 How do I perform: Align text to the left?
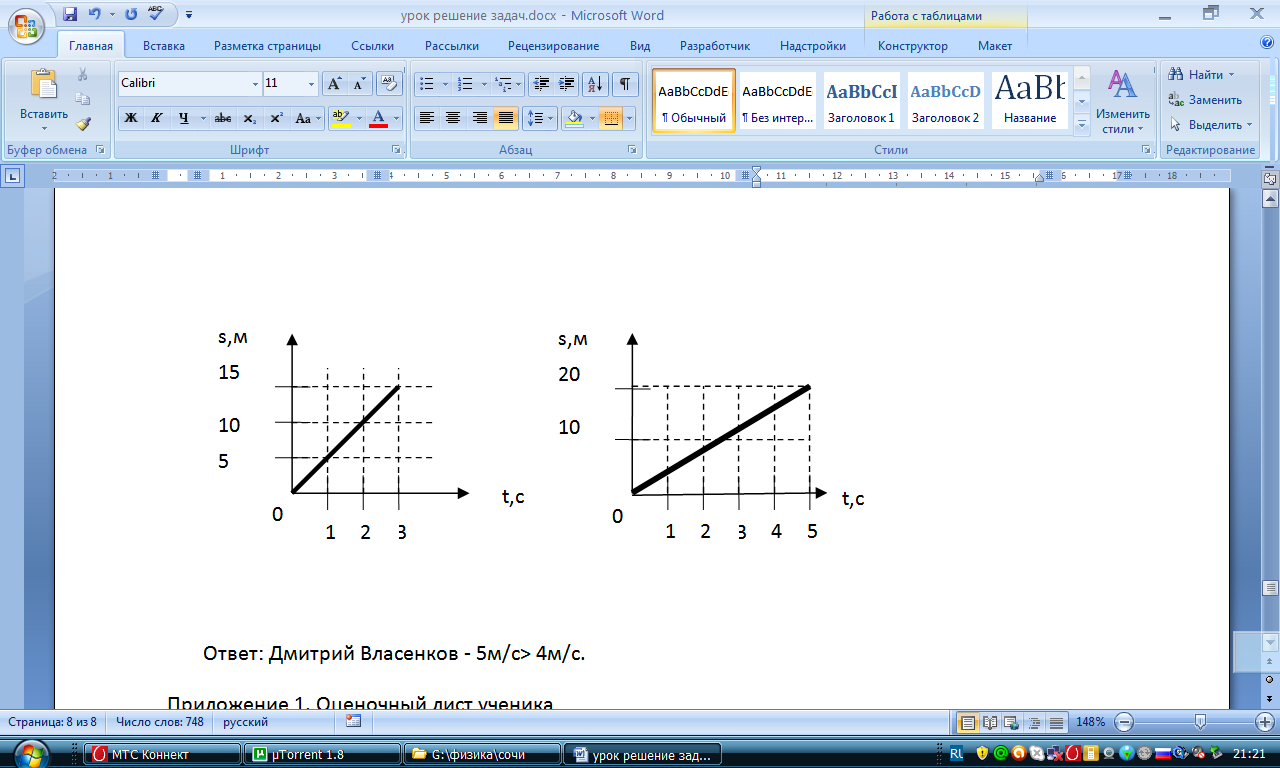[427, 118]
